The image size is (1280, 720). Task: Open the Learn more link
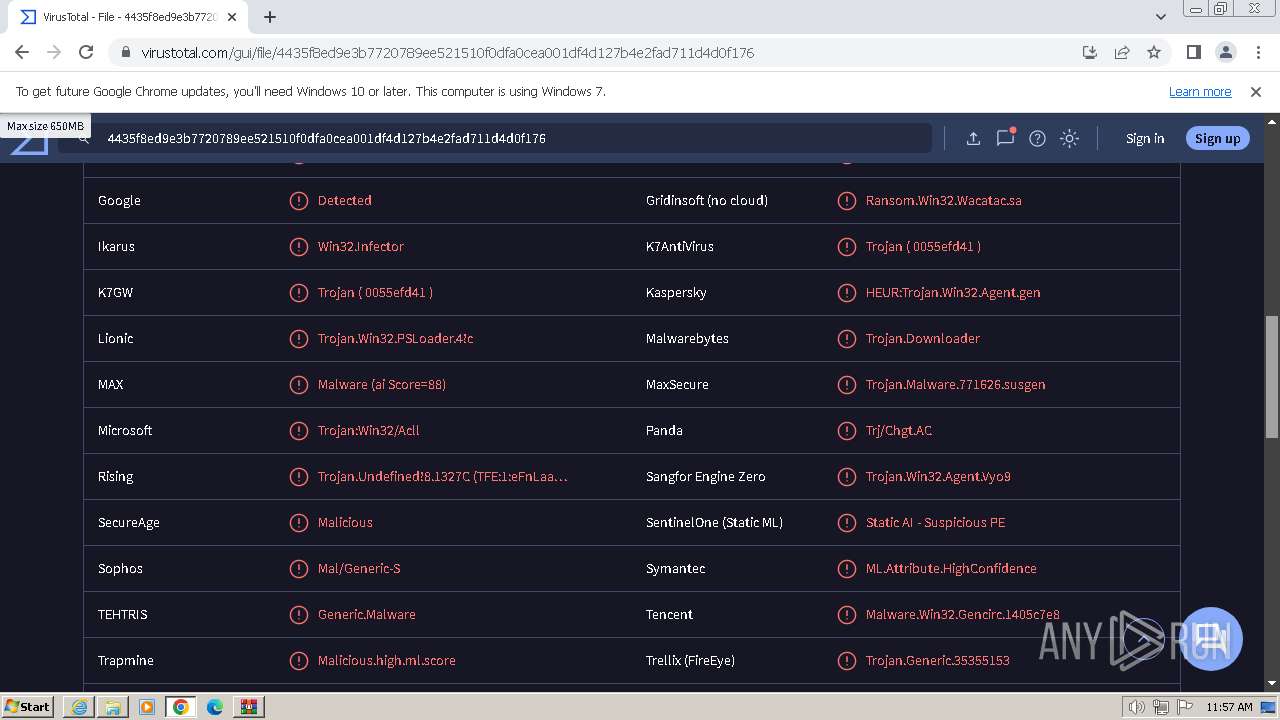(x=1200, y=91)
